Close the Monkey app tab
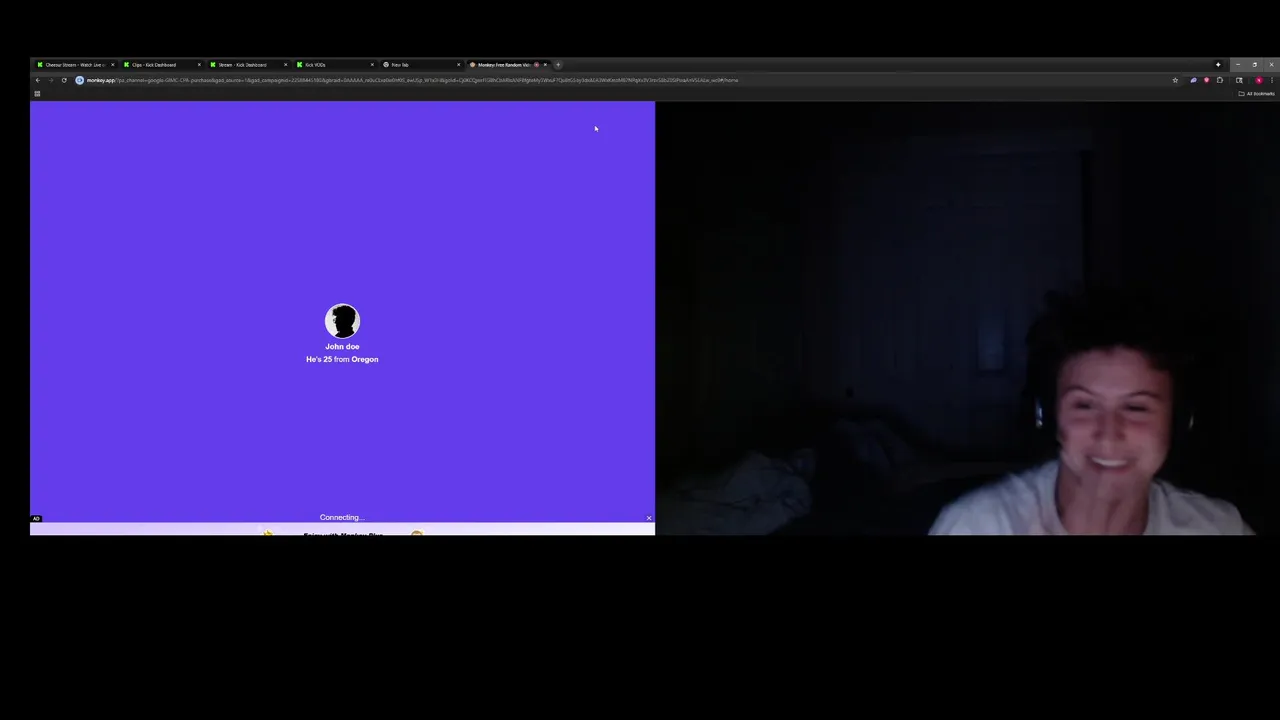This screenshot has height=720, width=1280. coord(545,65)
